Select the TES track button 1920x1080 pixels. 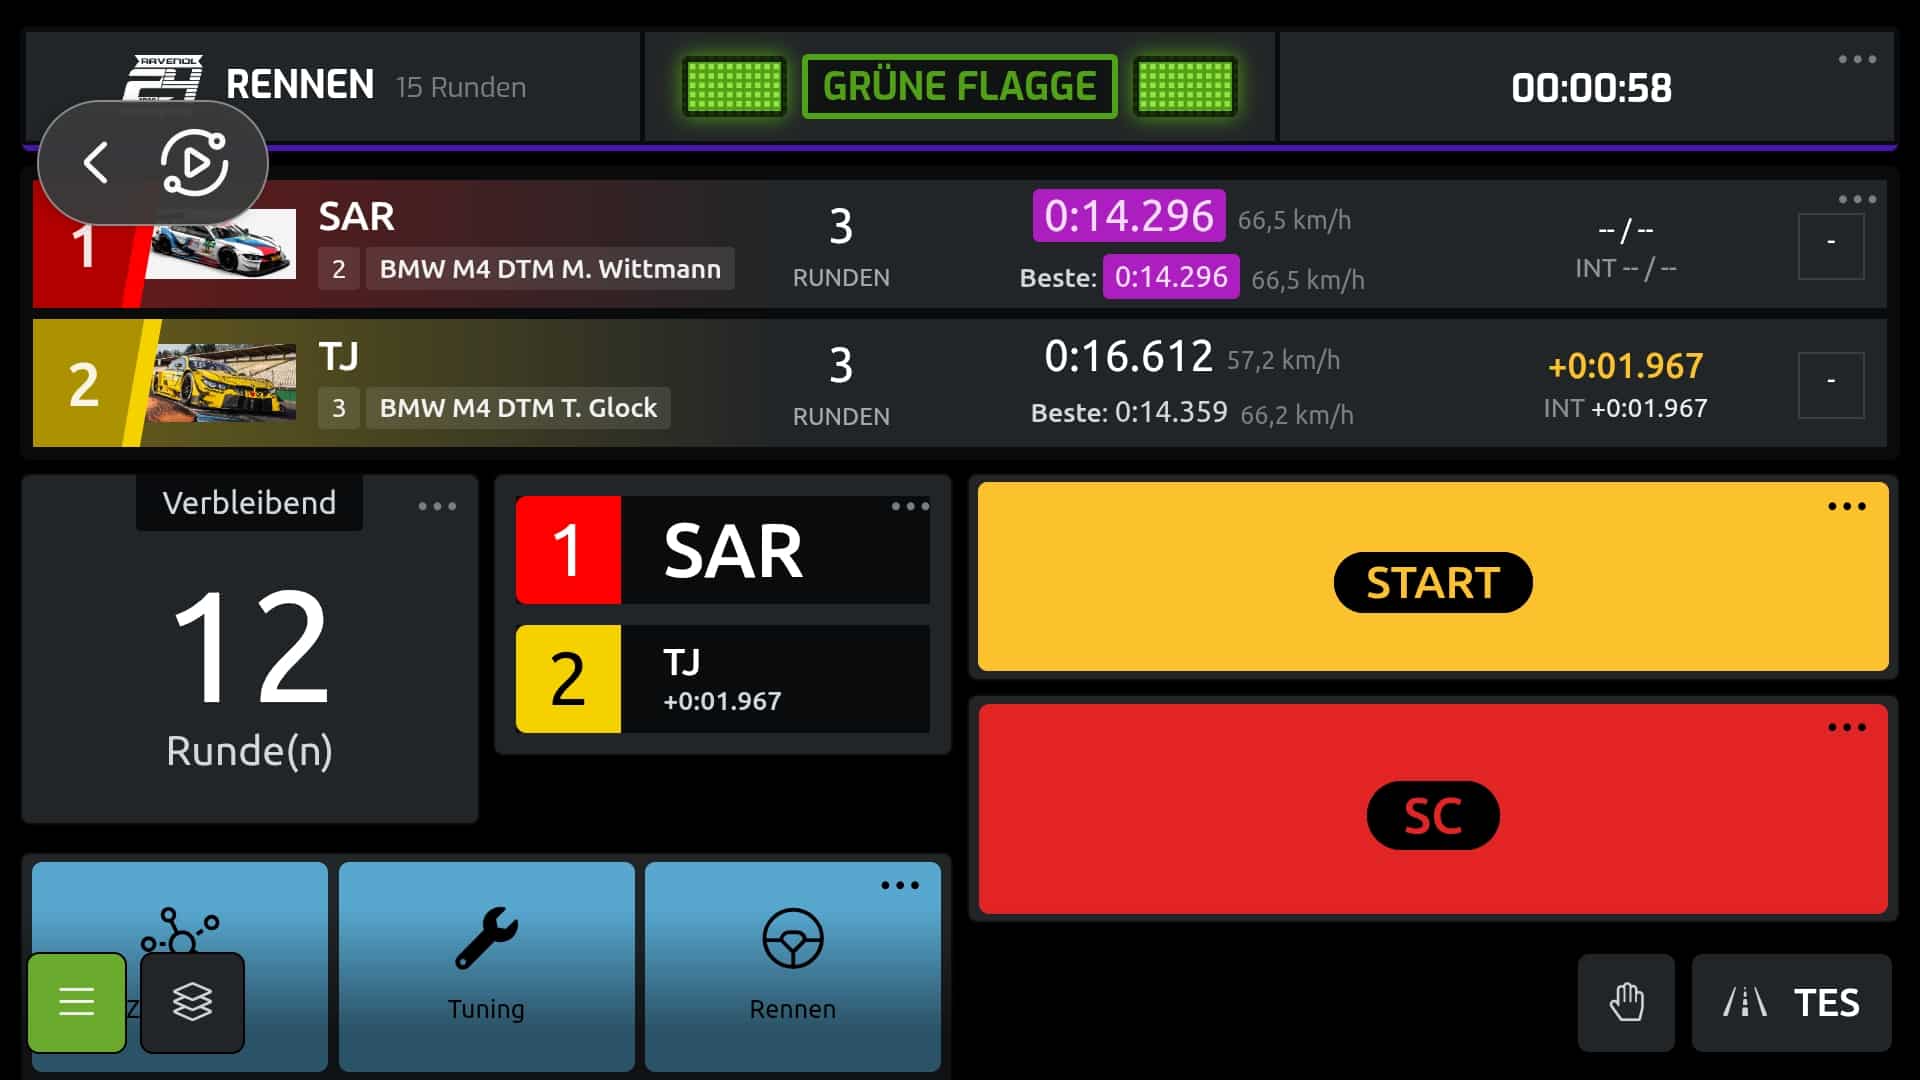coord(1791,1002)
